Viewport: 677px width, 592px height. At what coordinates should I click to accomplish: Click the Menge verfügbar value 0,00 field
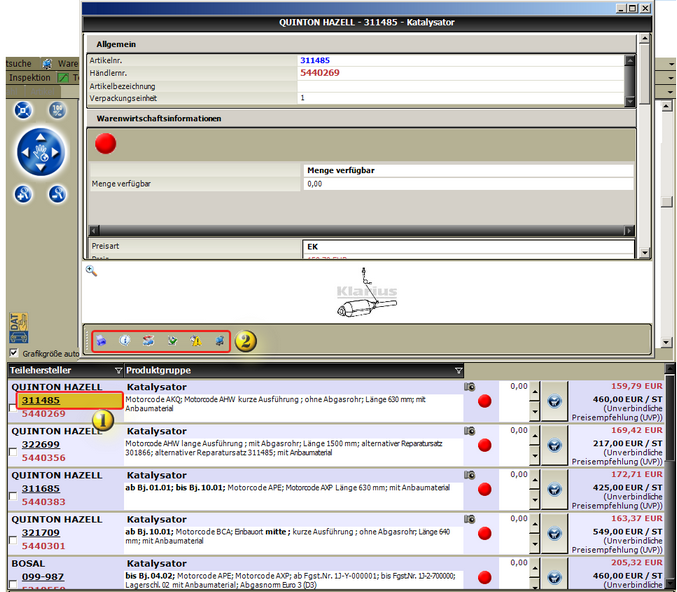tap(468, 184)
